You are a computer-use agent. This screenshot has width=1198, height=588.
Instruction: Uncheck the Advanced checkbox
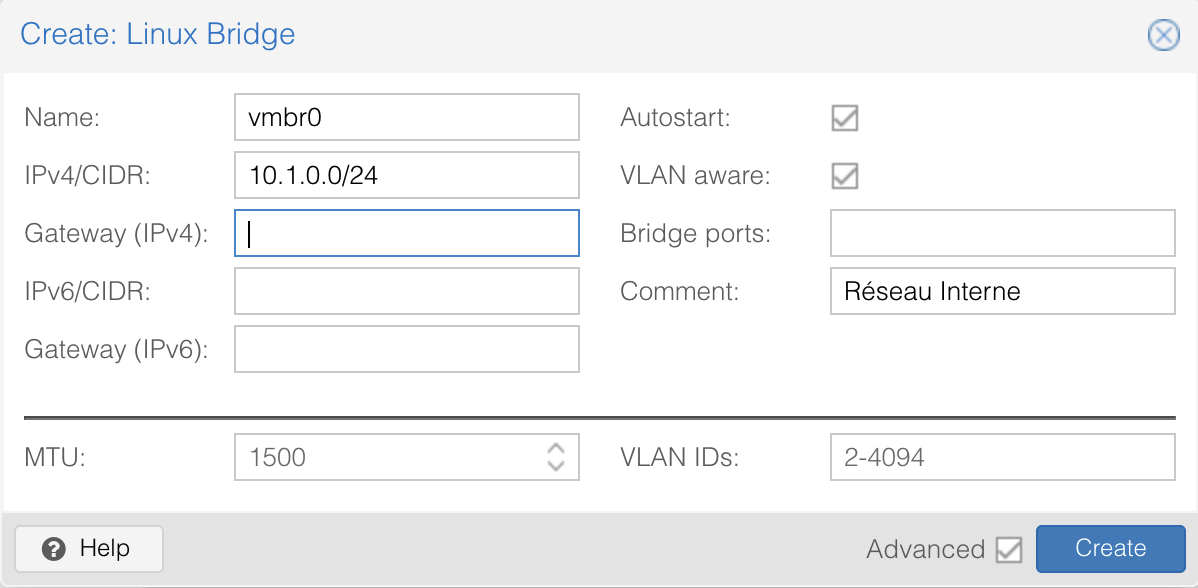point(1009,549)
